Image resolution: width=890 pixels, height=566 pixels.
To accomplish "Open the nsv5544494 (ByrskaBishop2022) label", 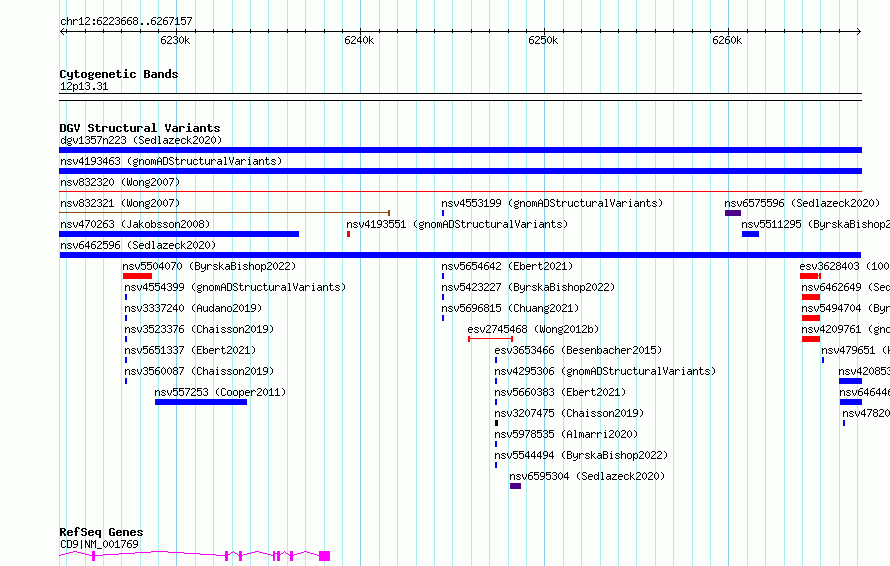I will click(x=581, y=455).
